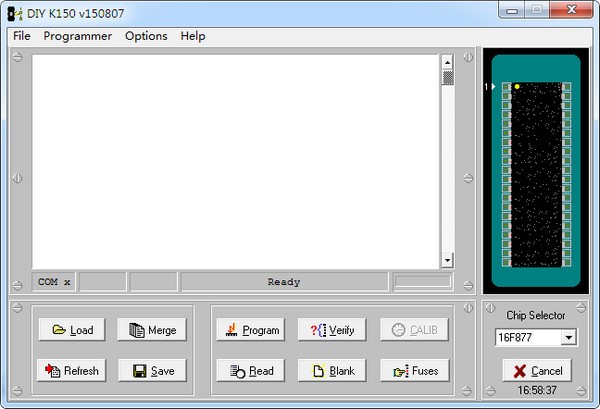The height and width of the screenshot is (409, 600).
Task: Click the Load button with folder icon
Action: [x=71, y=330]
